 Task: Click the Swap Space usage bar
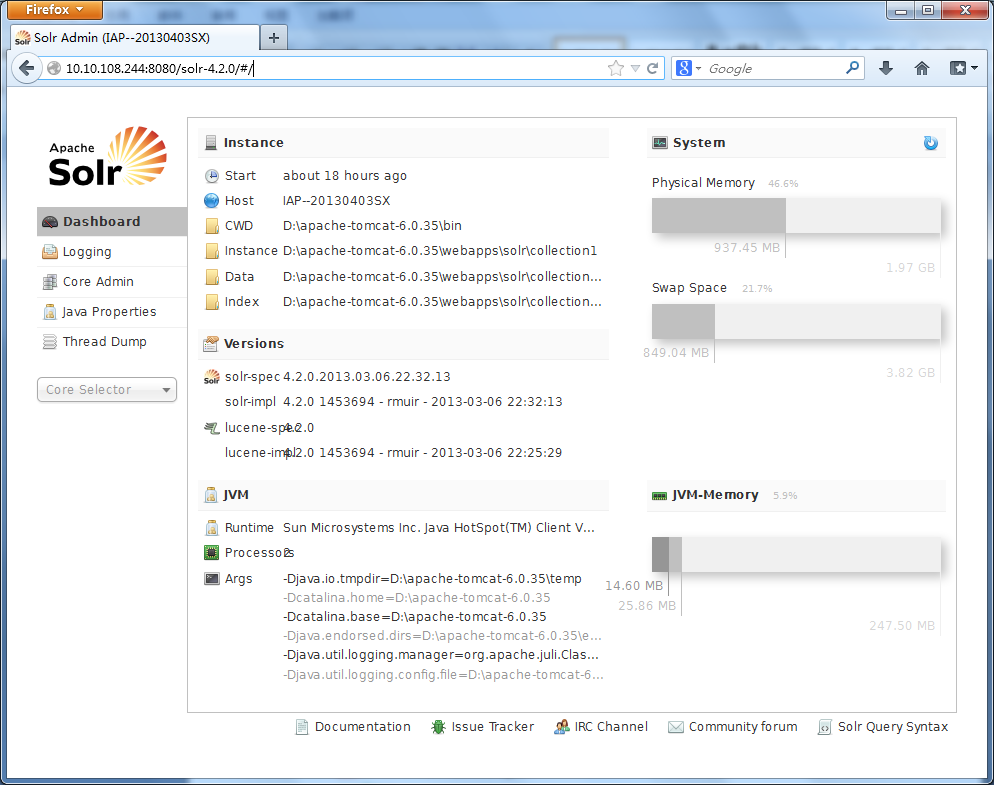pos(796,321)
